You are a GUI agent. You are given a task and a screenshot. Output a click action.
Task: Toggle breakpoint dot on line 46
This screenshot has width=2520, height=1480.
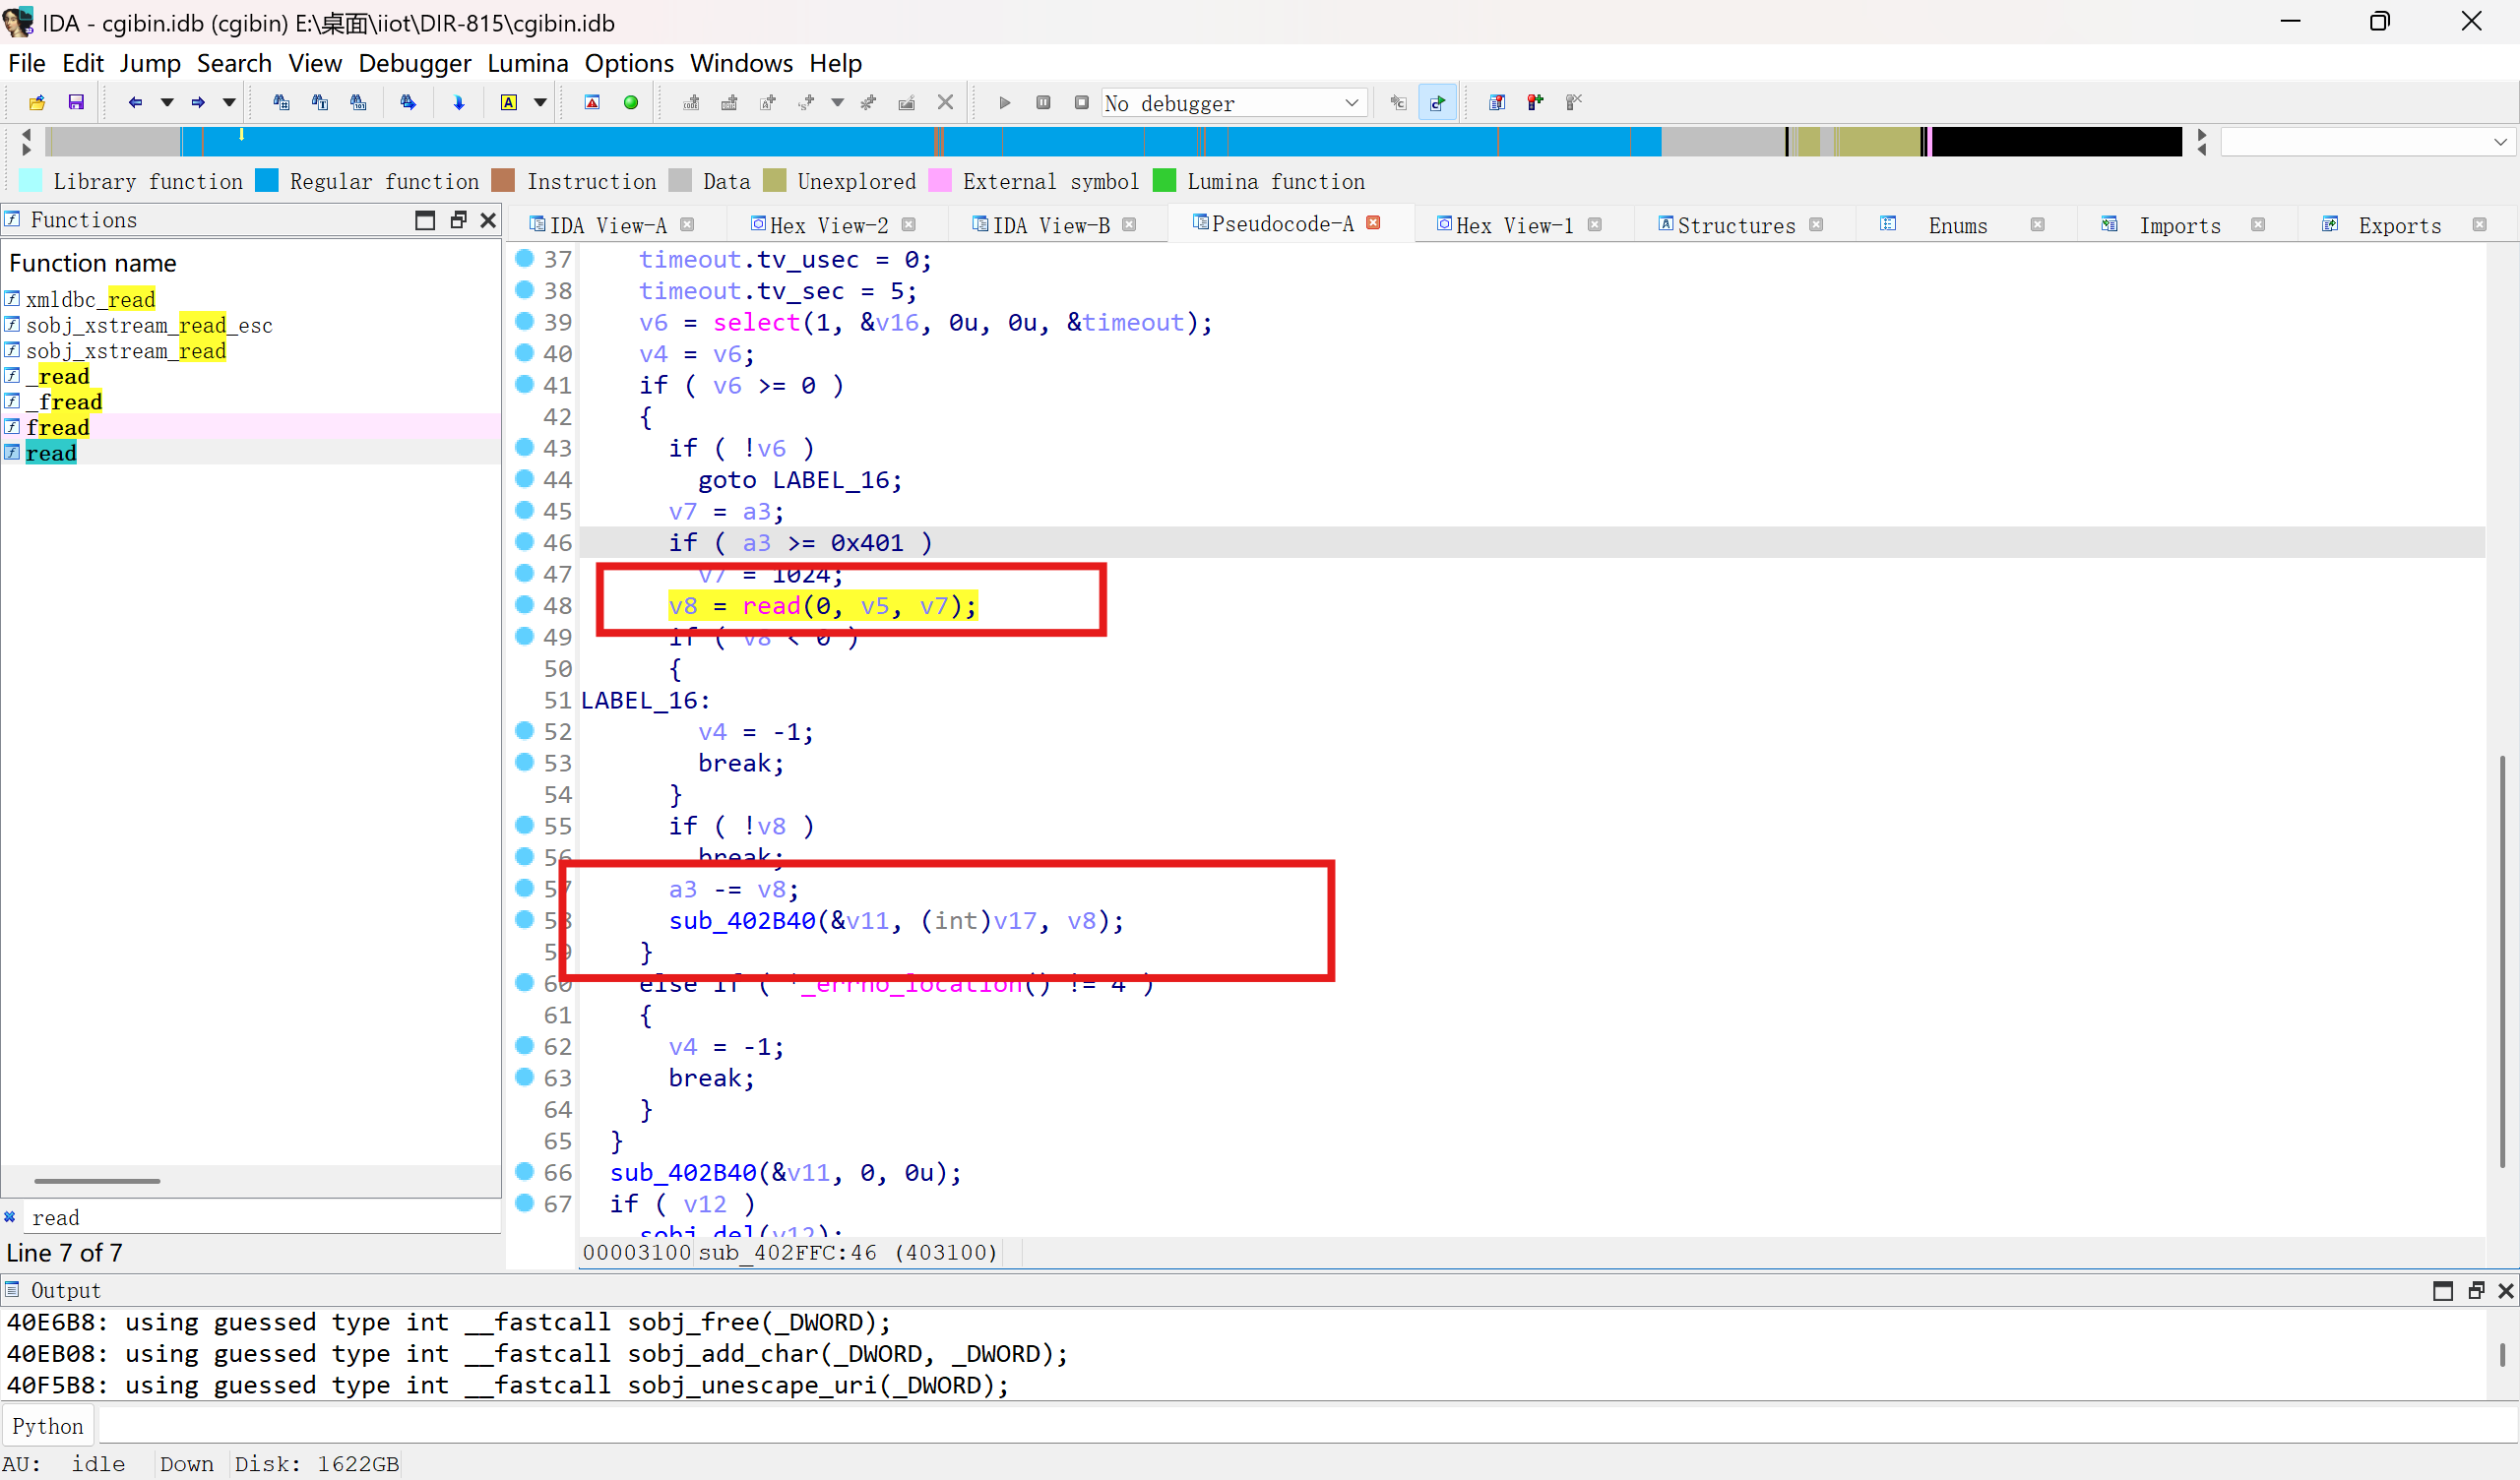coord(524,541)
